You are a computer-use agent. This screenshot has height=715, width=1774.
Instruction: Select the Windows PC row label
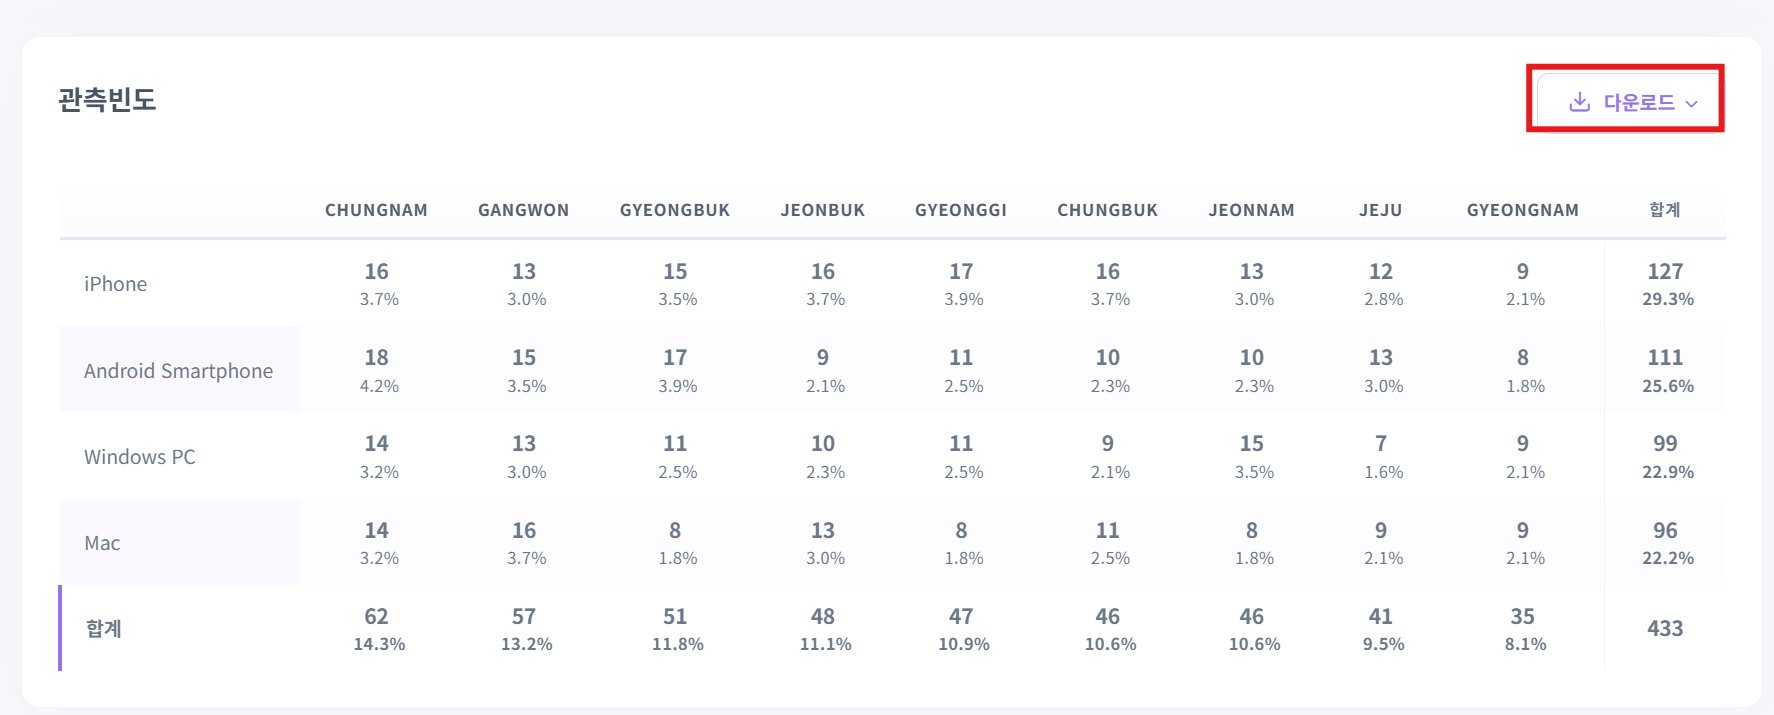(x=140, y=457)
